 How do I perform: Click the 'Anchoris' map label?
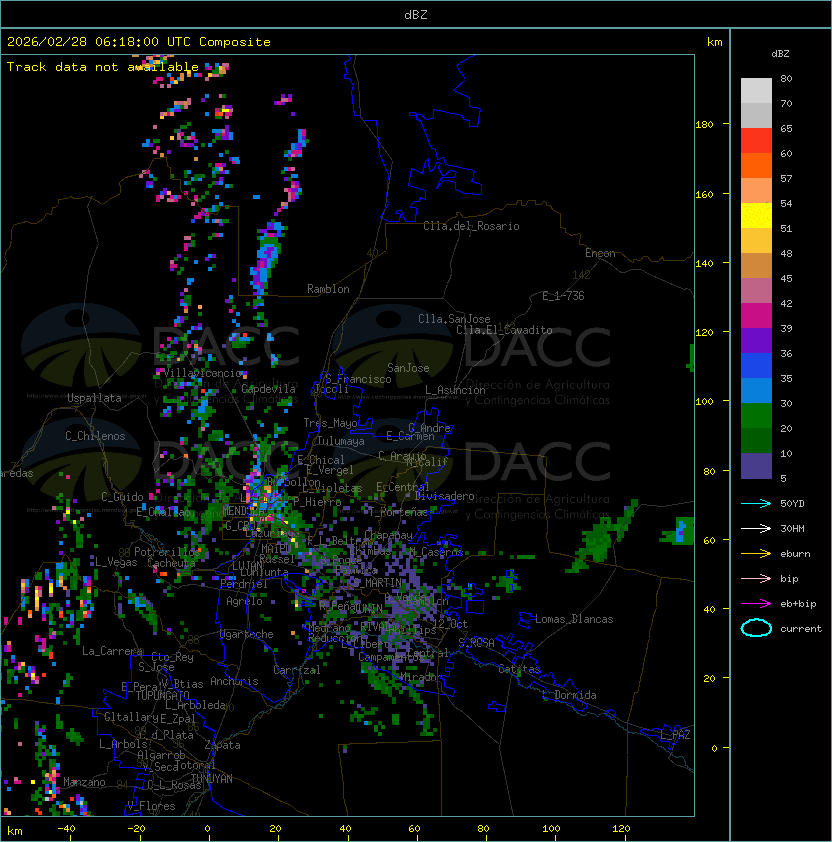pyautogui.click(x=234, y=681)
